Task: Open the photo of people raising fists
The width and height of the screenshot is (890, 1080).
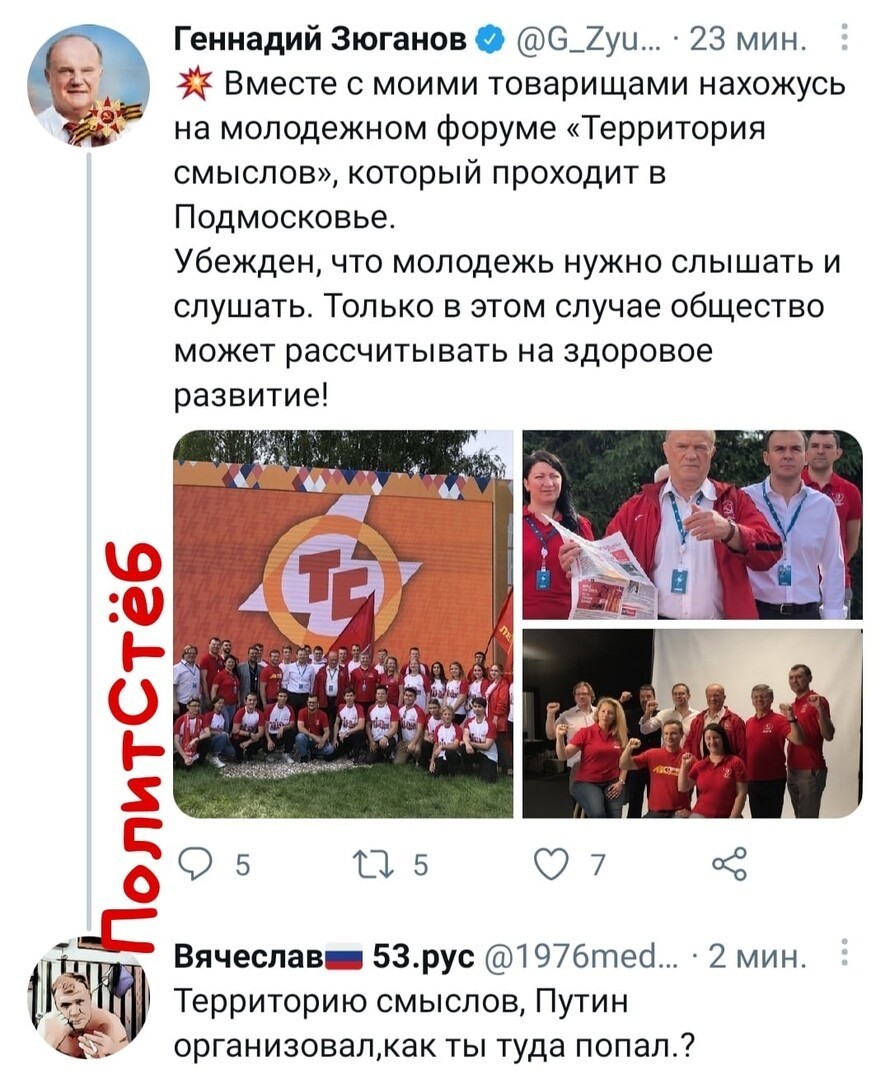Action: (692, 723)
